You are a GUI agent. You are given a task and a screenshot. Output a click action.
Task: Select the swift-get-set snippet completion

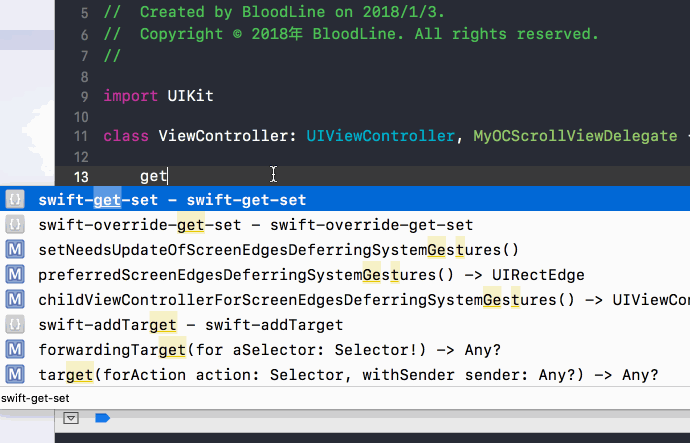[x=345, y=200]
